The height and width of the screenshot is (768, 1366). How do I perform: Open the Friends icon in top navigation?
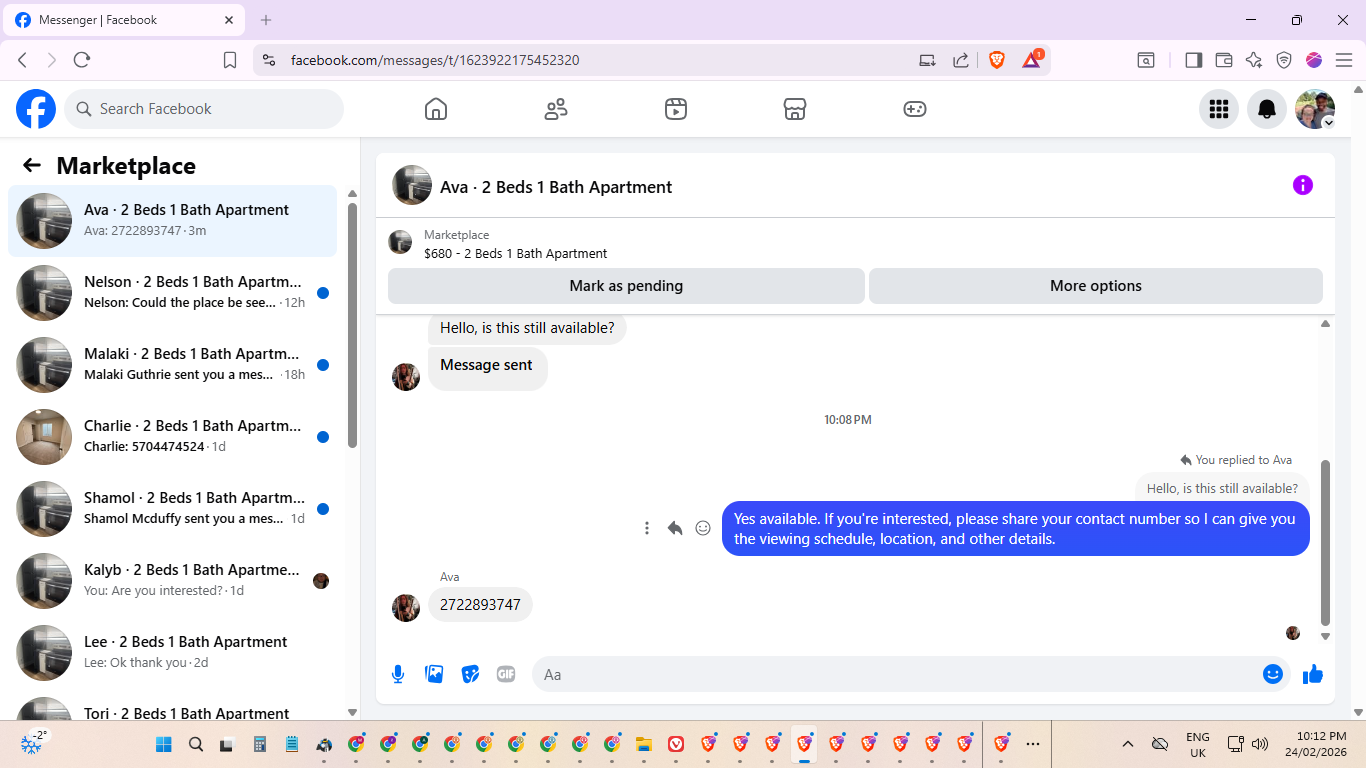pyautogui.click(x=556, y=109)
